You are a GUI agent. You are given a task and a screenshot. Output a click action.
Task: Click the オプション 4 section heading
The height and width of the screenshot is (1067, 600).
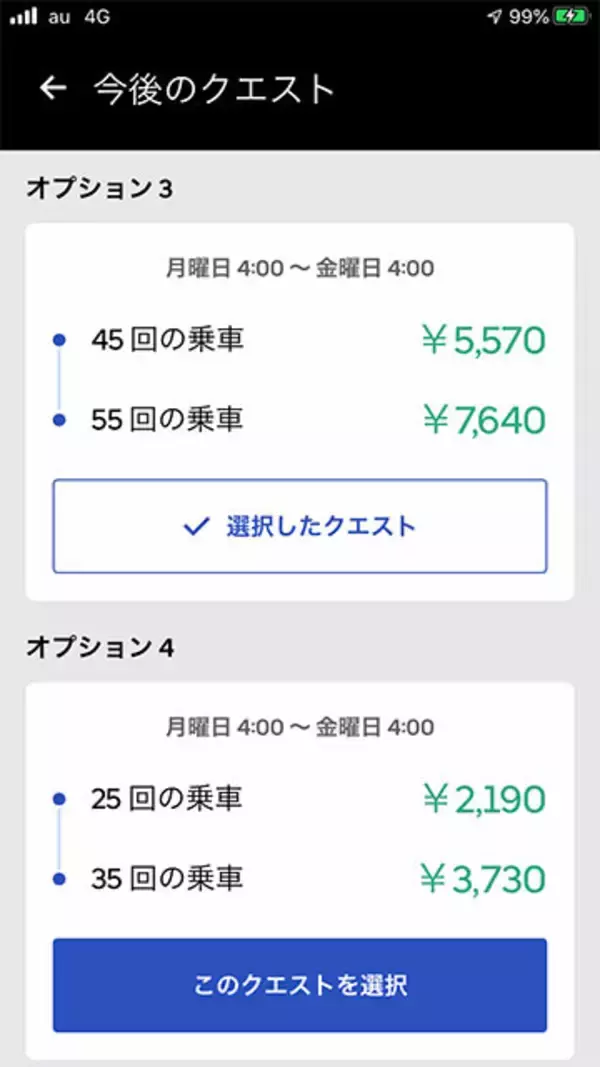100,647
